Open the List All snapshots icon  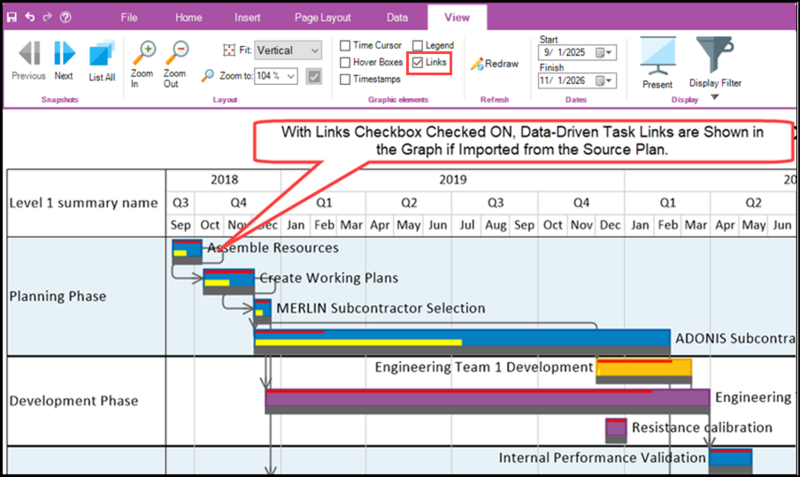pyautogui.click(x=102, y=61)
